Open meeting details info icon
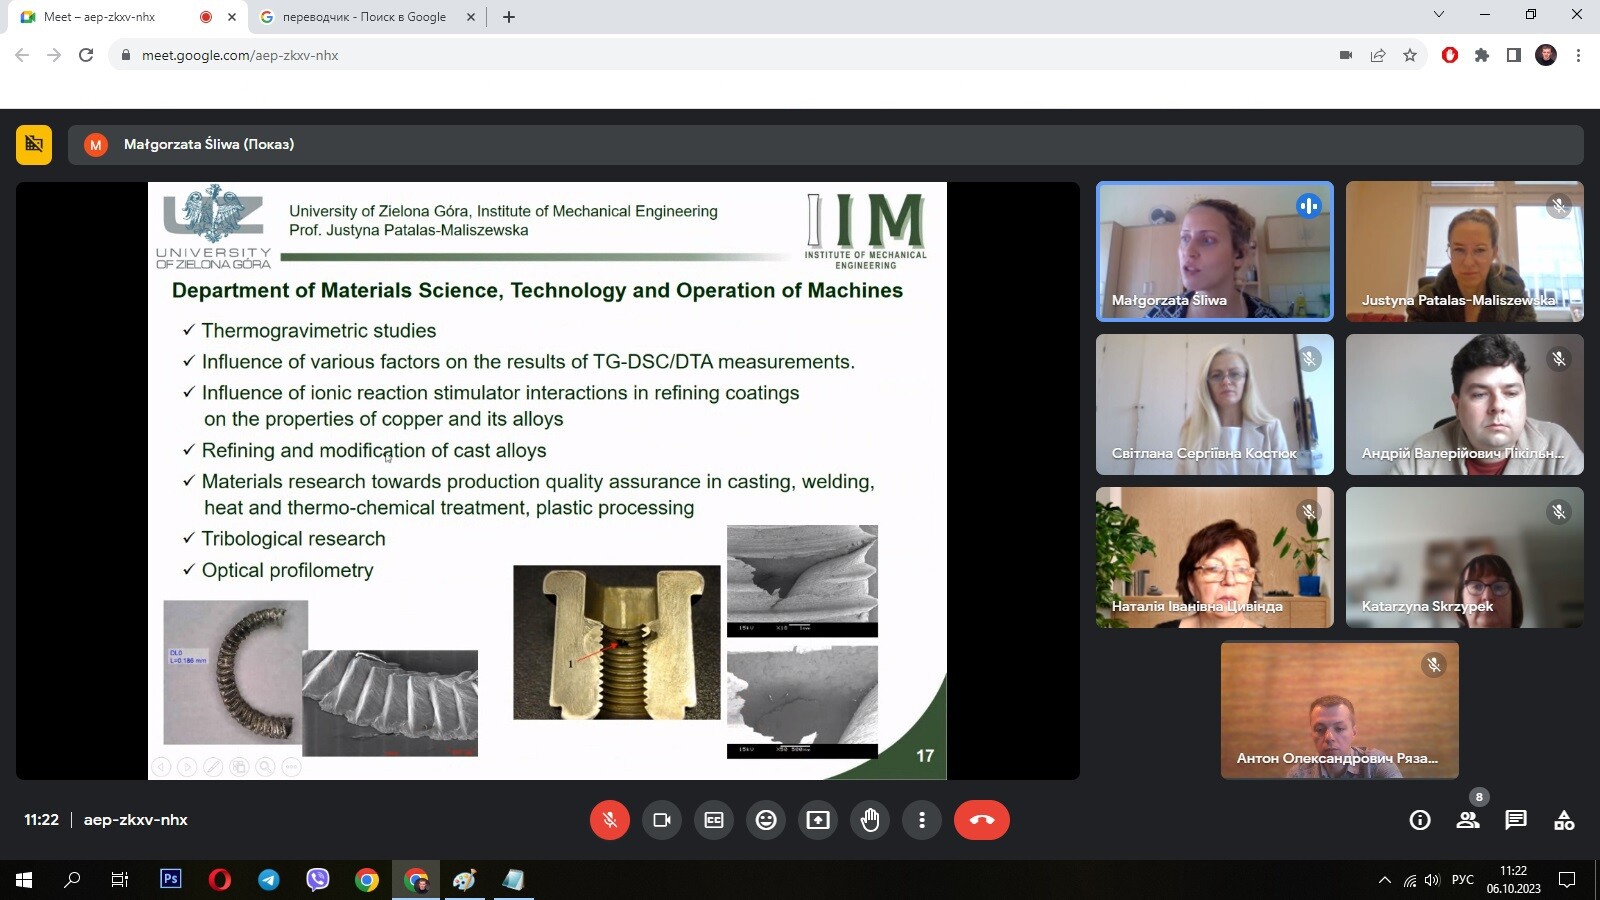The image size is (1600, 900). [1420, 820]
